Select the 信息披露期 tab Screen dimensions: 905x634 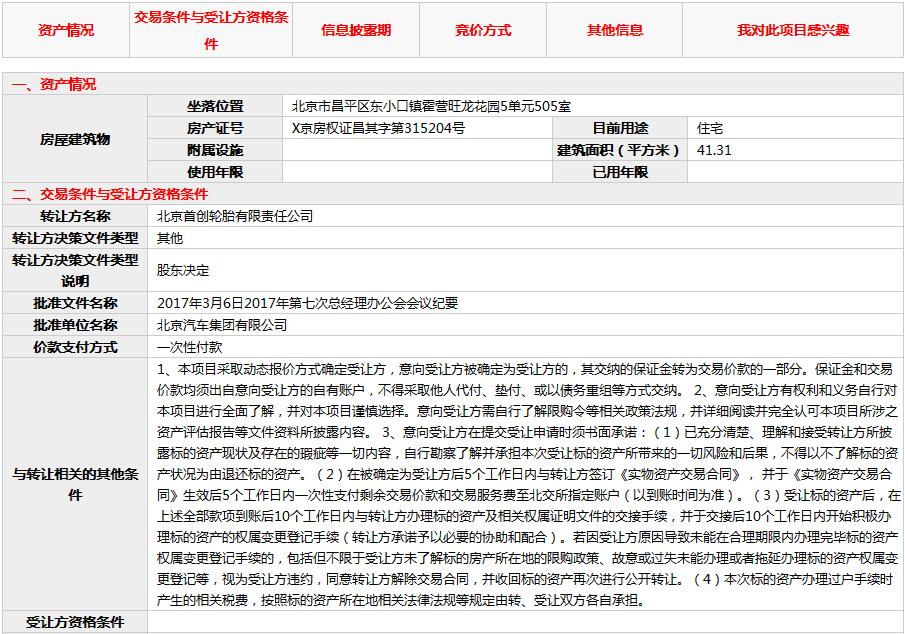[x=356, y=30]
